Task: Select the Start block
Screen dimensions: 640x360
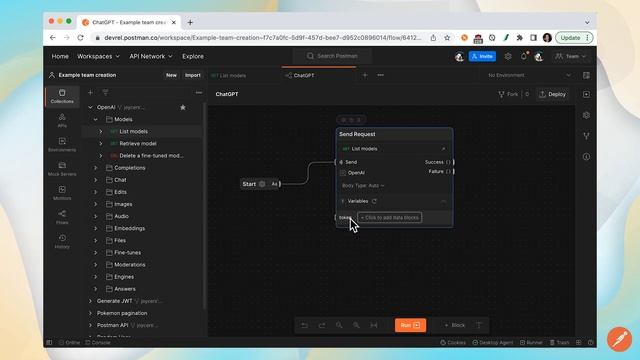Action: [x=260, y=184]
